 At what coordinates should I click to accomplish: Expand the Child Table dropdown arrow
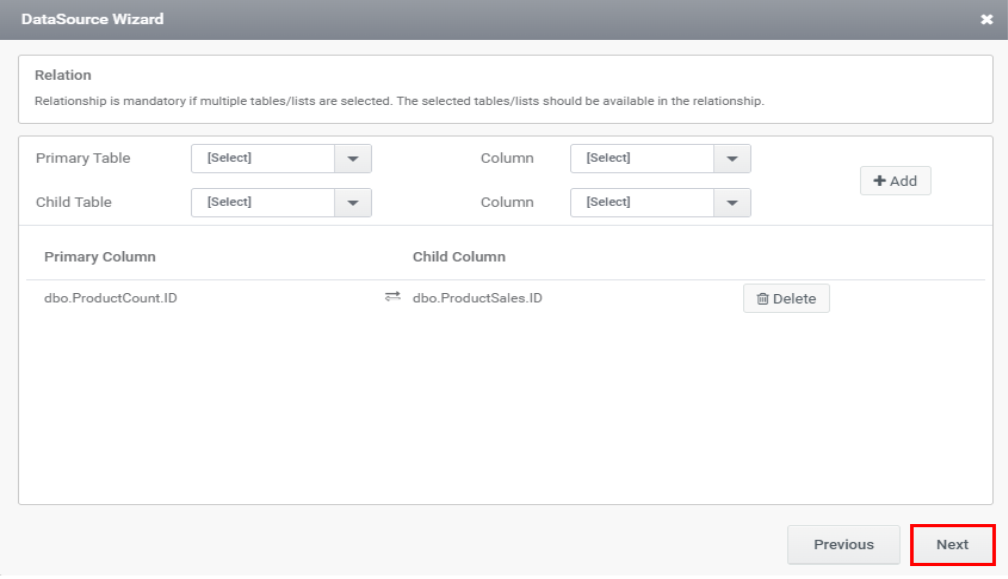[x=352, y=203]
